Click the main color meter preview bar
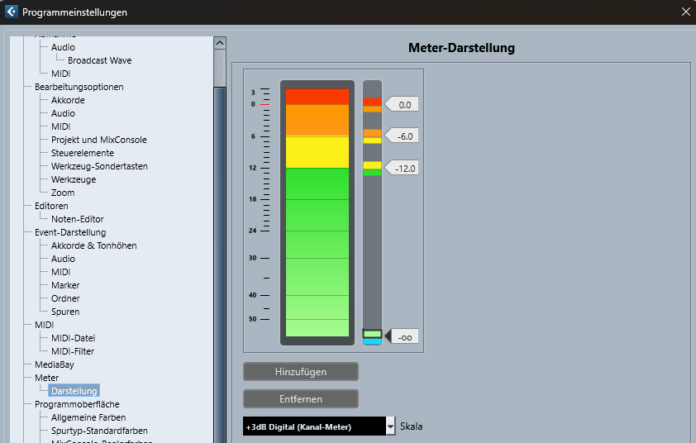The image size is (696, 443). (x=317, y=213)
